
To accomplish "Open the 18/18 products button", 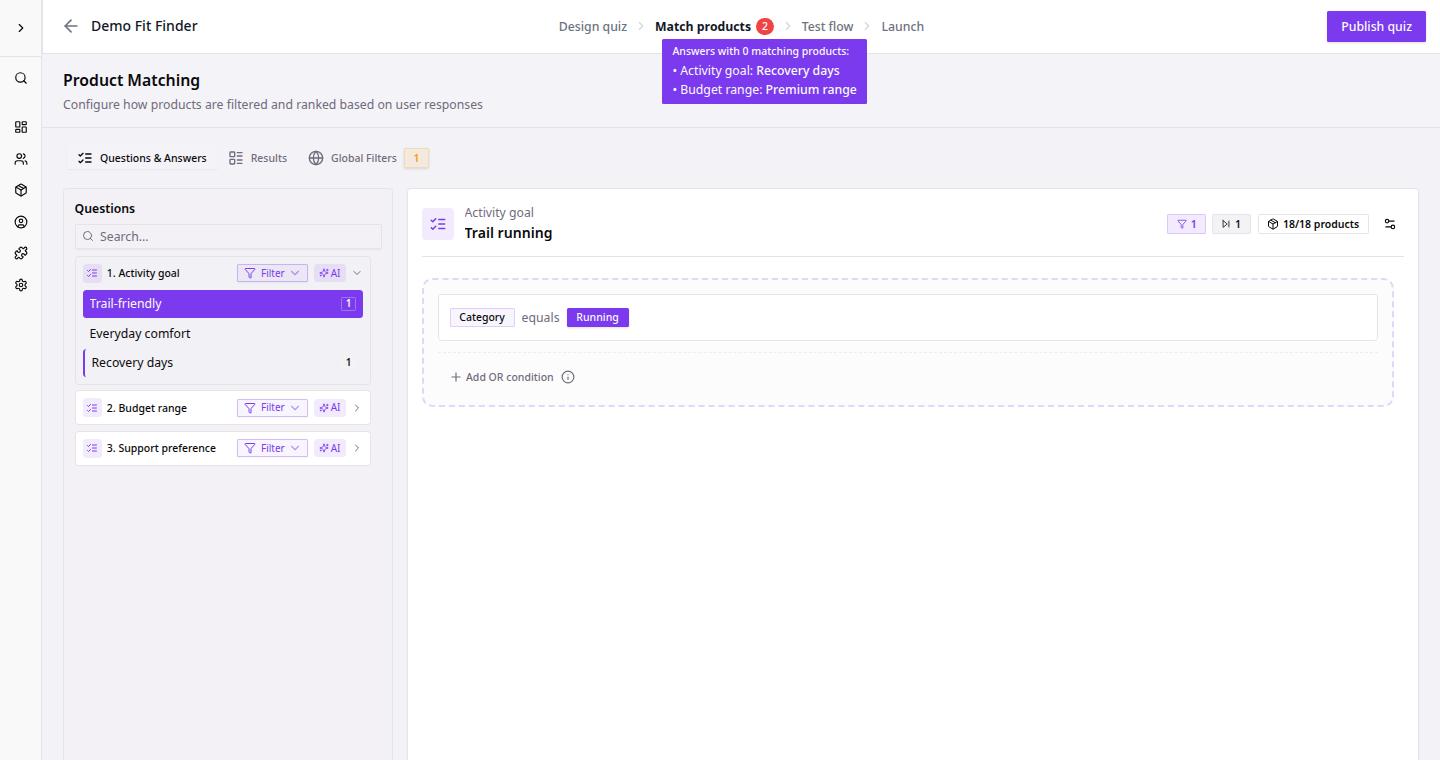I will (1313, 224).
